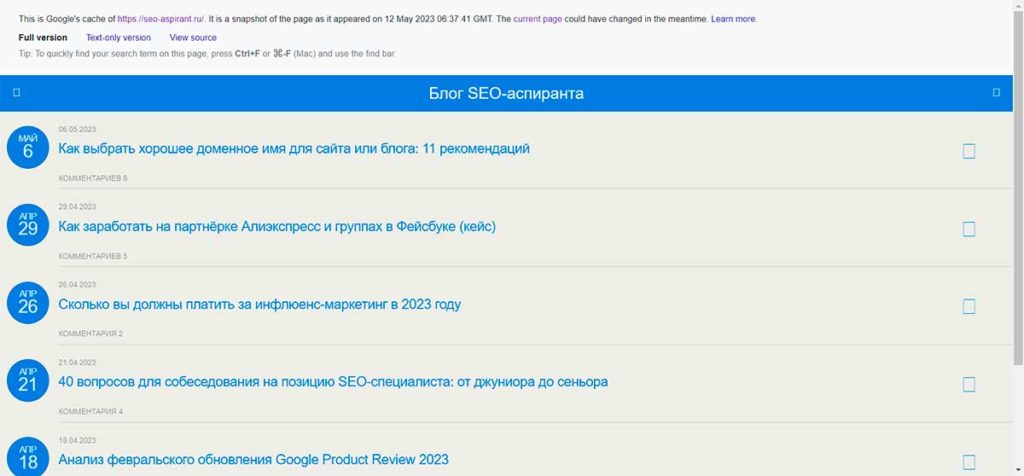Click square icon beside SEO interview article

969,384
